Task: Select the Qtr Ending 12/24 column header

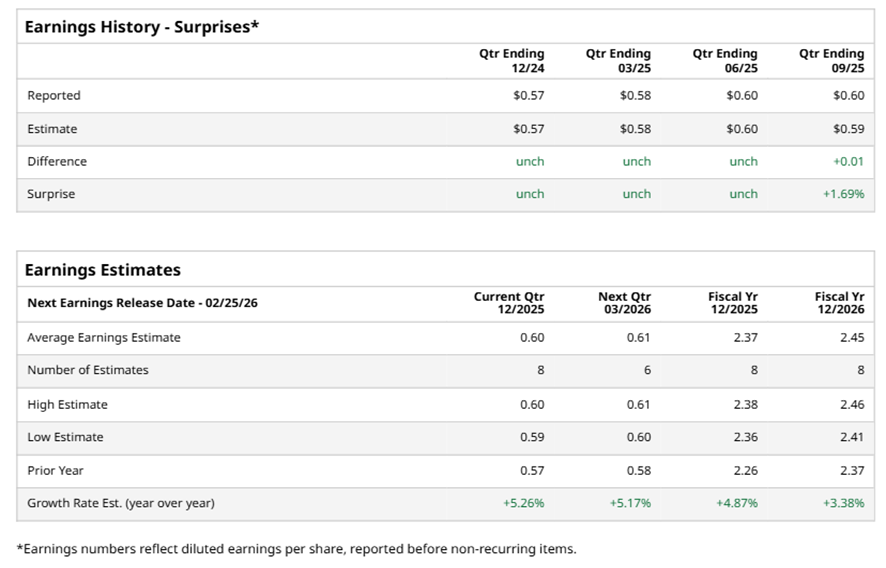Action: tap(512, 60)
